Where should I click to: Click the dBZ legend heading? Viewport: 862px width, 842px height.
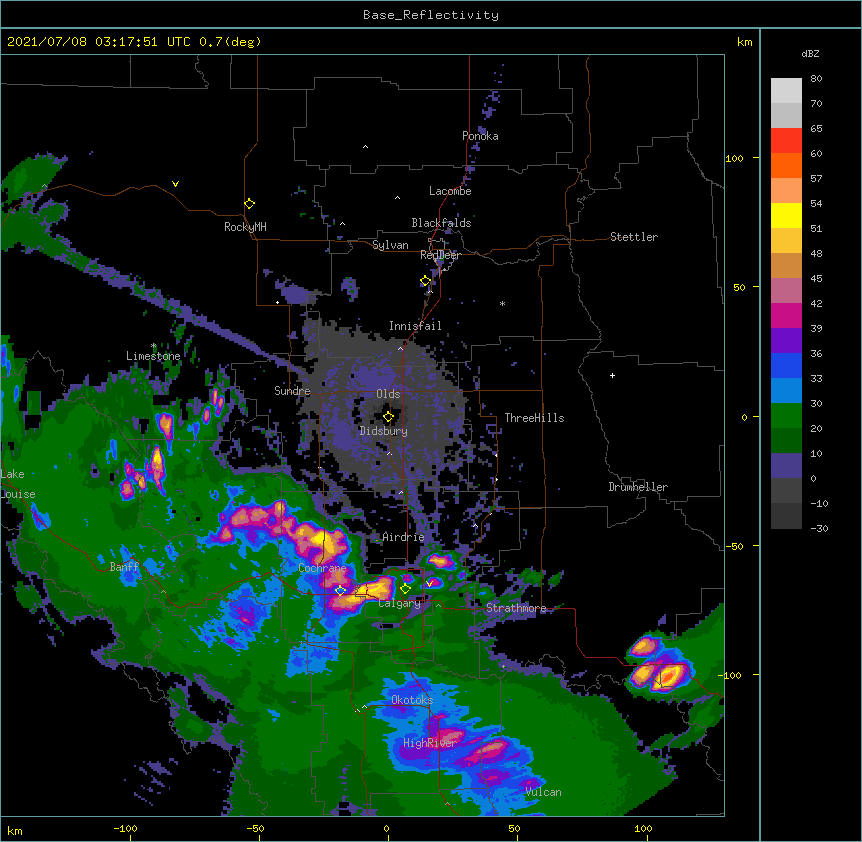tap(810, 53)
